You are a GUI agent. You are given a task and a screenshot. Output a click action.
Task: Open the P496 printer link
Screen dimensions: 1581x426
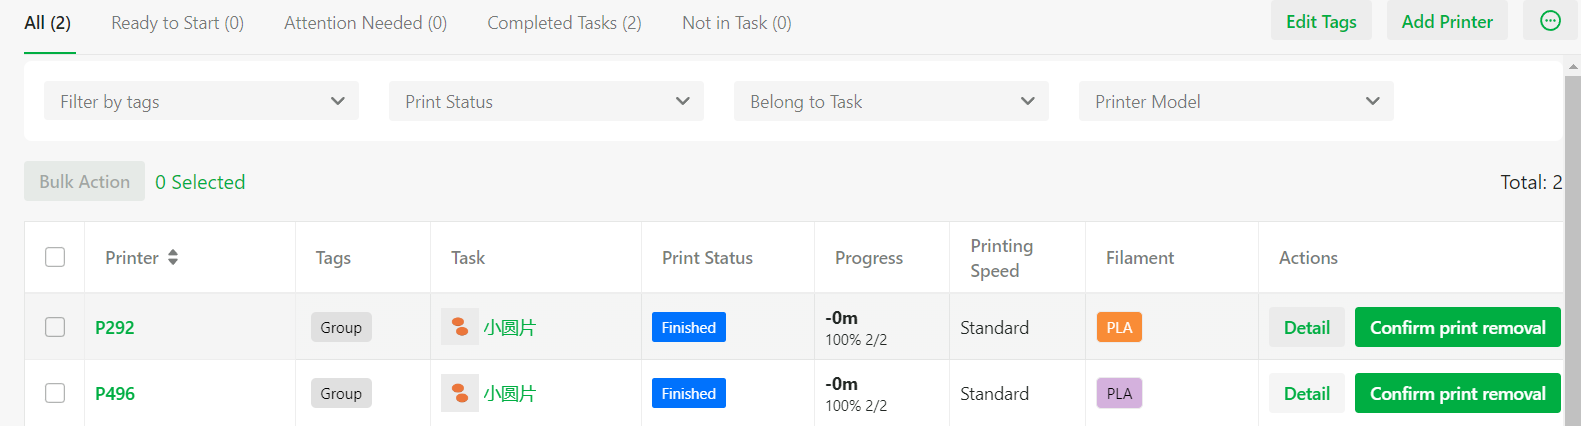[115, 393]
